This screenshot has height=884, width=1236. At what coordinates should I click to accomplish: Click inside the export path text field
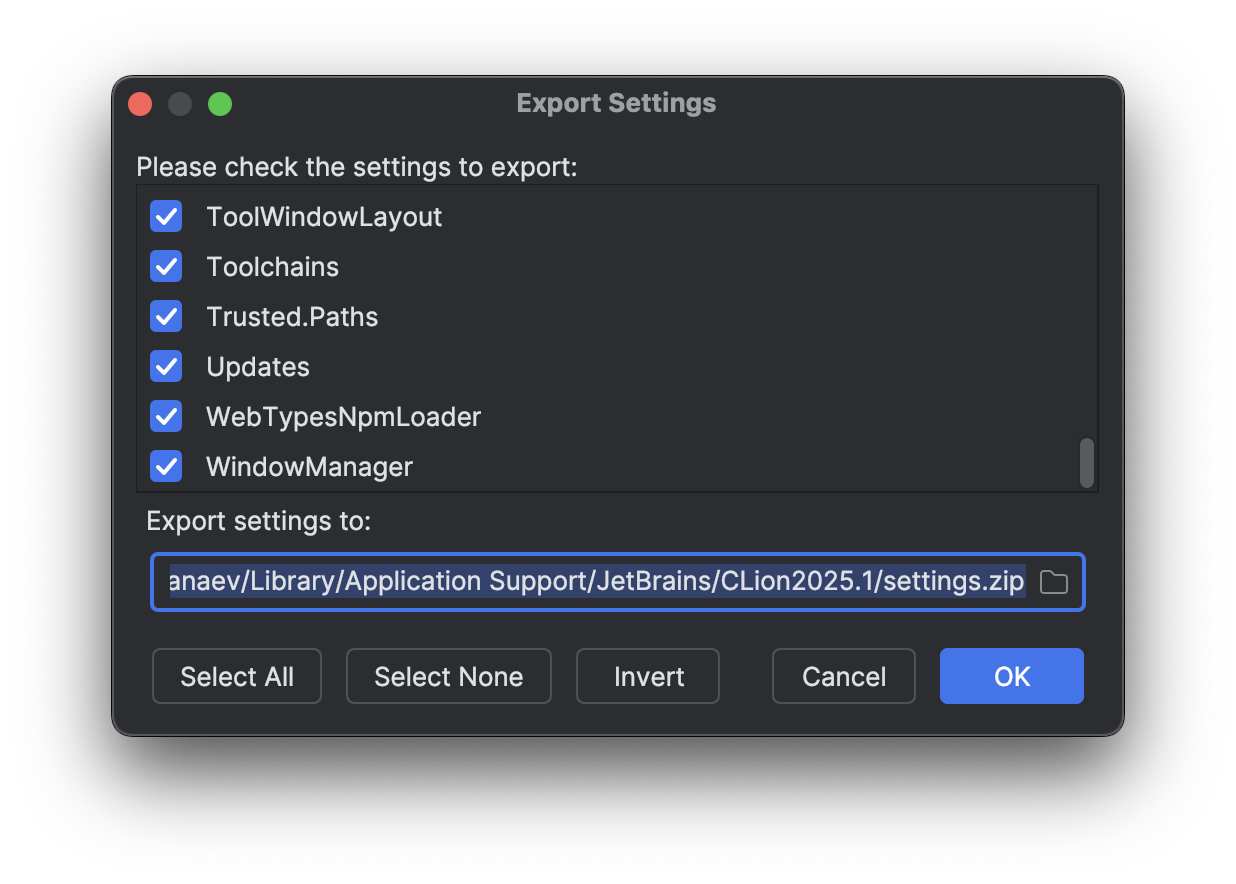pyautogui.click(x=600, y=581)
